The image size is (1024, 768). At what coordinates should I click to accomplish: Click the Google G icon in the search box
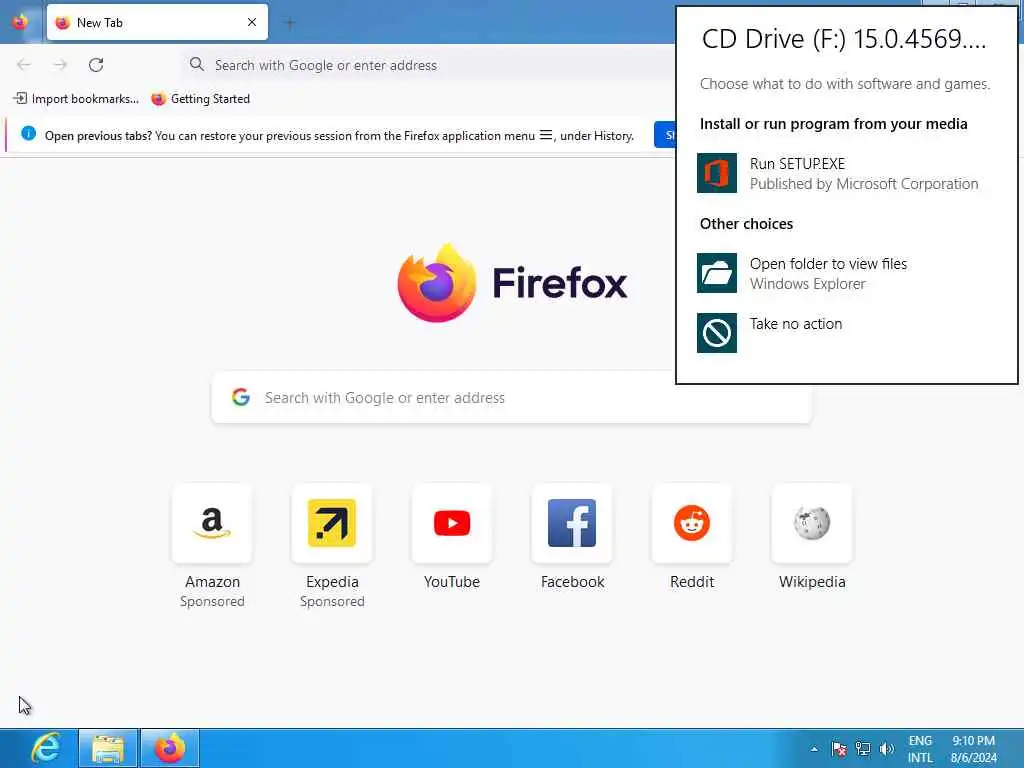241,397
